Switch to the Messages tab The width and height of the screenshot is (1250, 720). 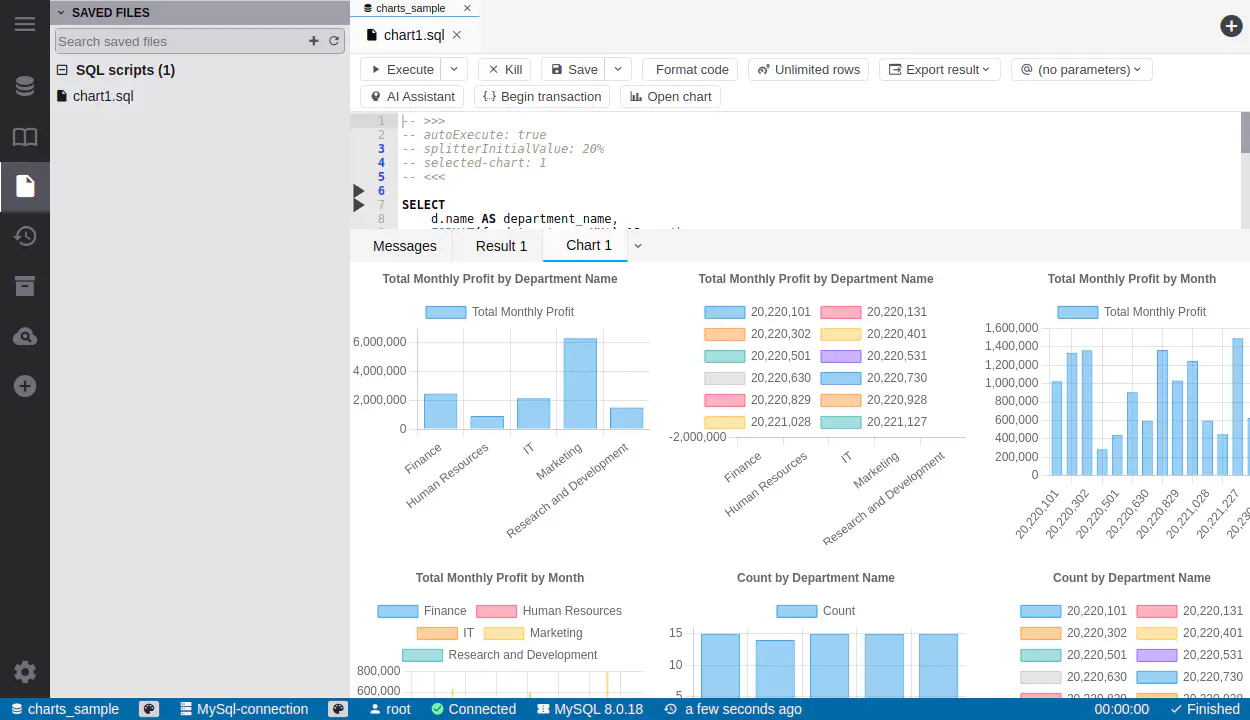coord(404,246)
